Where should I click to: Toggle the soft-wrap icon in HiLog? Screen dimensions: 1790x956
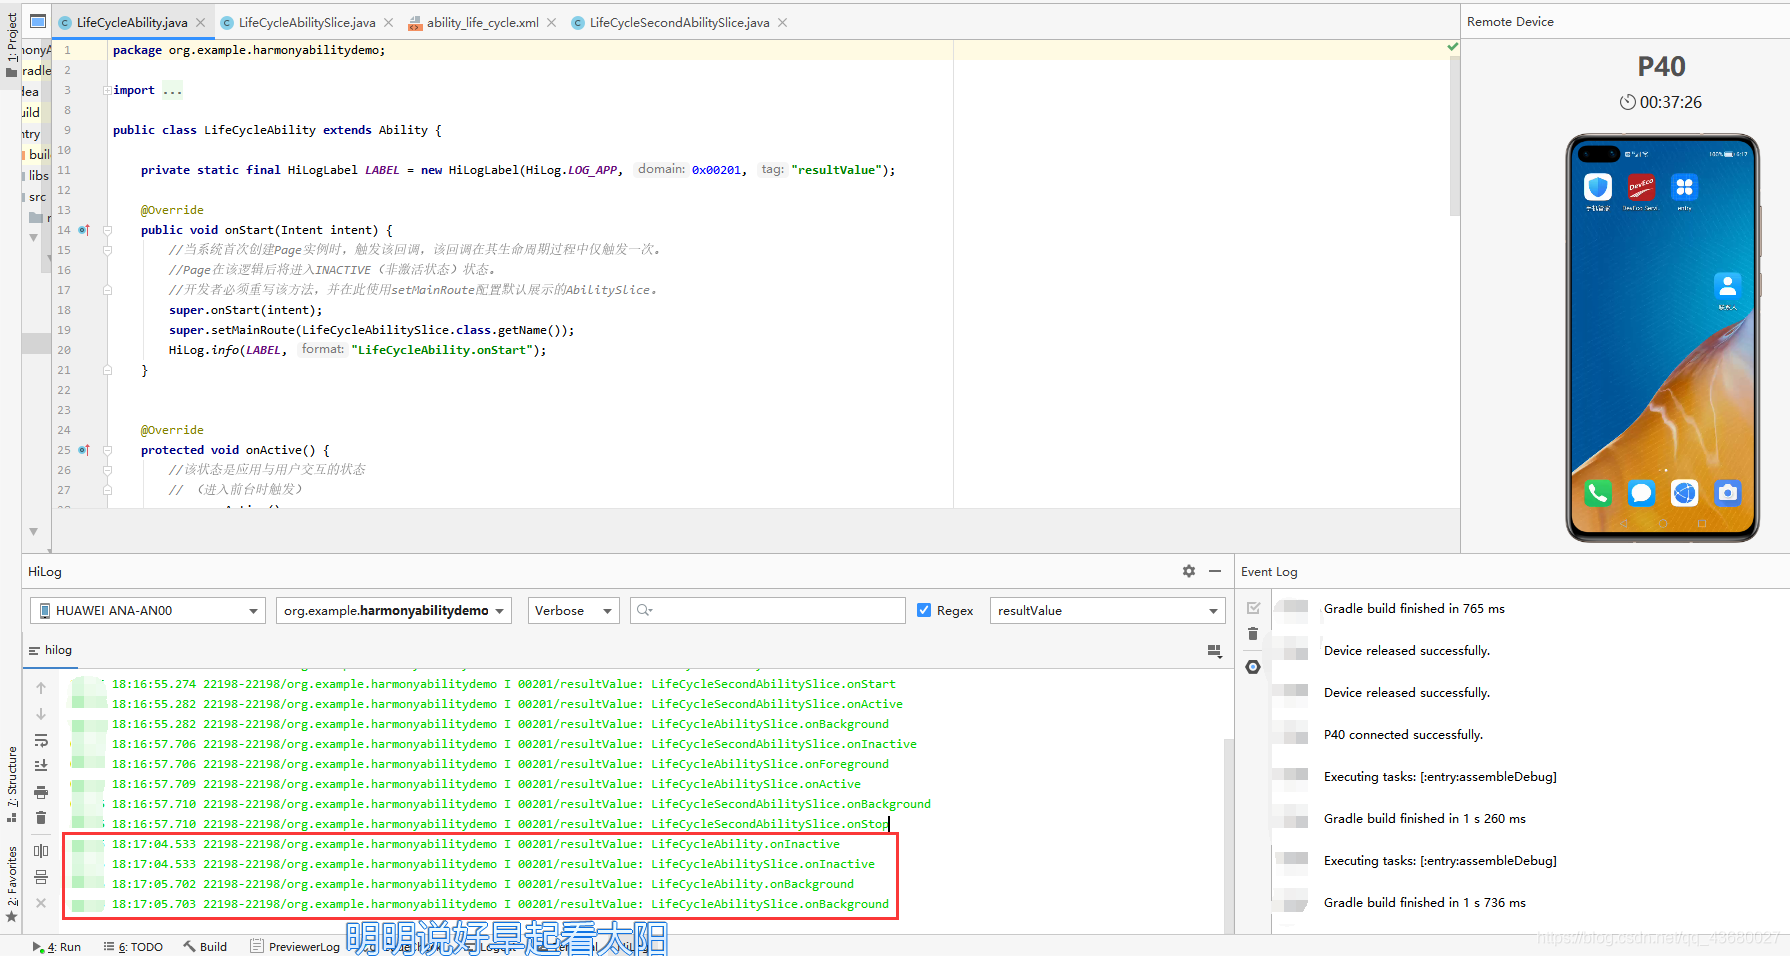click(41, 740)
